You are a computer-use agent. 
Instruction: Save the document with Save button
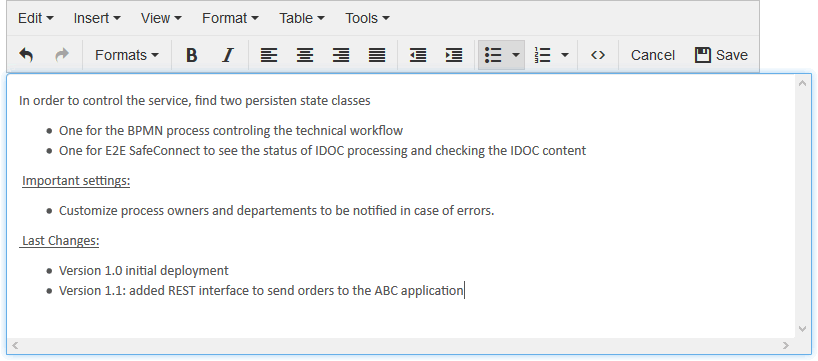click(x=721, y=55)
